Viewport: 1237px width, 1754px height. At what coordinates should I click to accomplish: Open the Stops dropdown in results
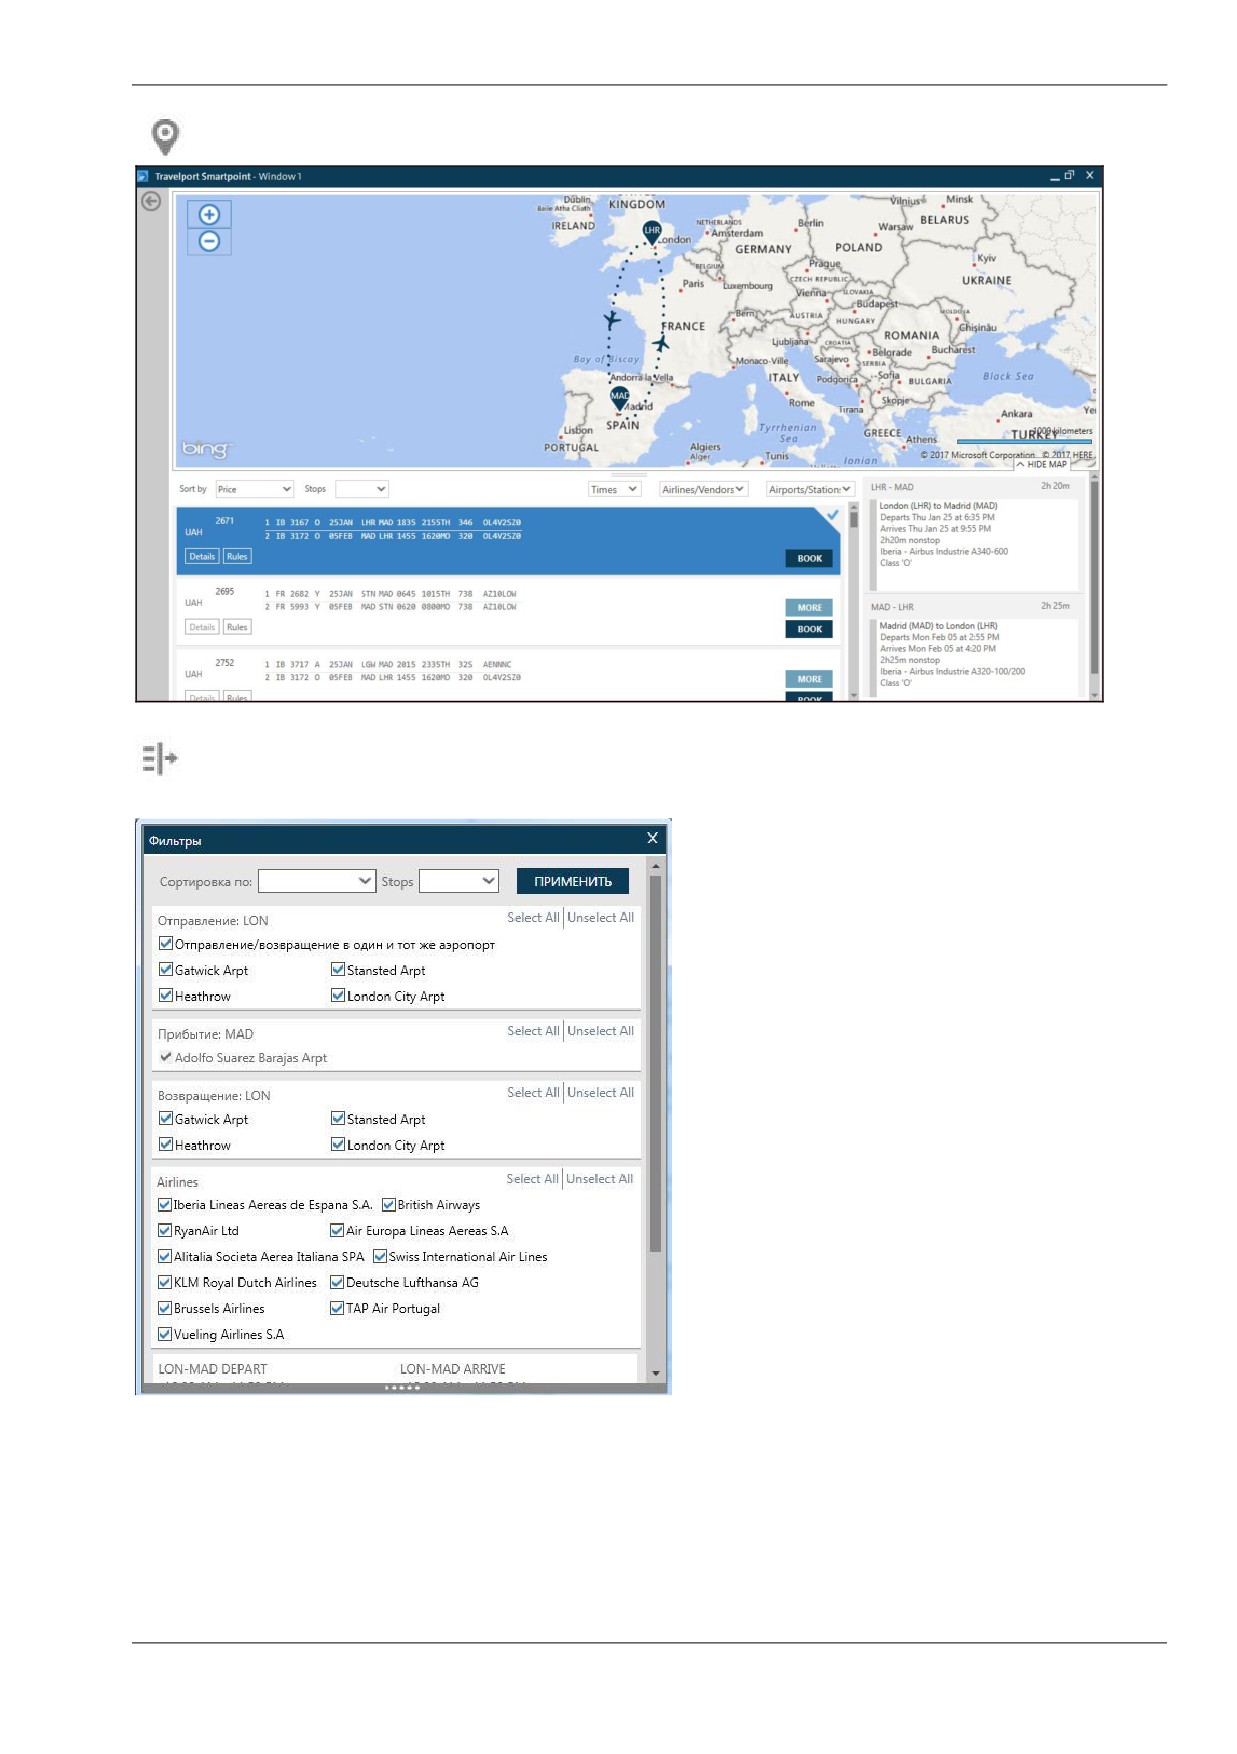click(x=361, y=489)
